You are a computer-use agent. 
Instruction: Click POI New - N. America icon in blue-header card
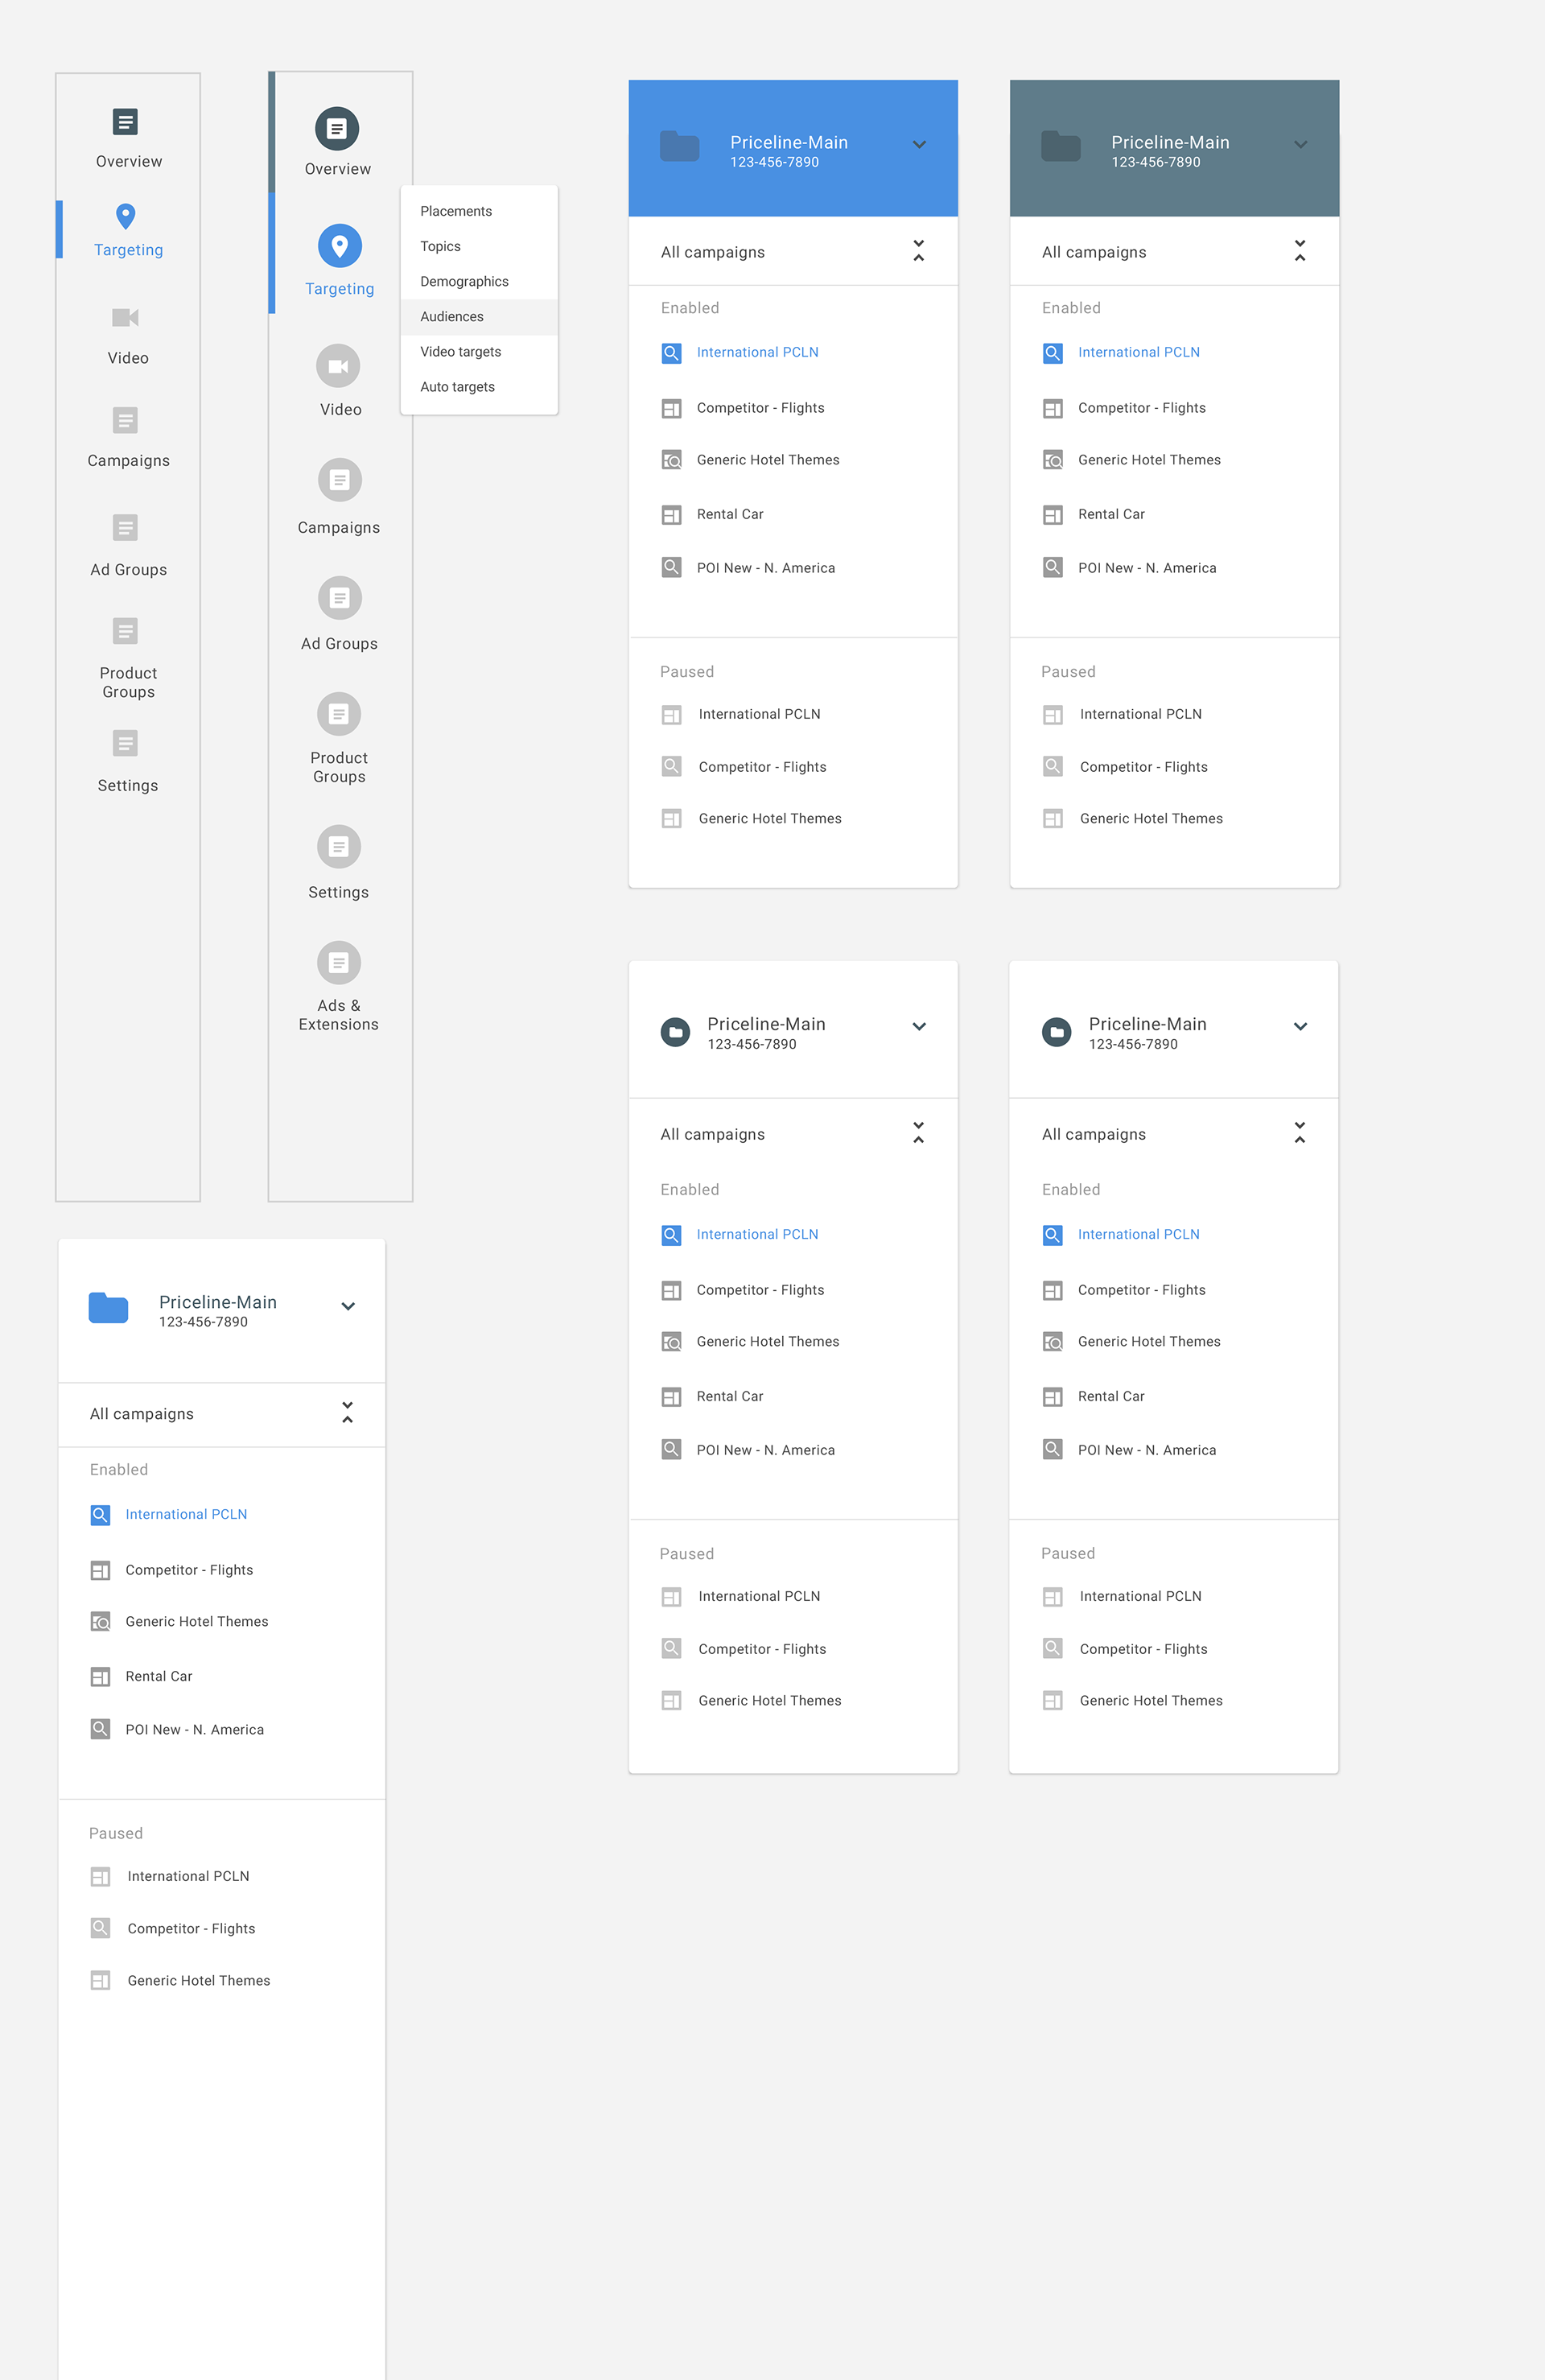(672, 567)
